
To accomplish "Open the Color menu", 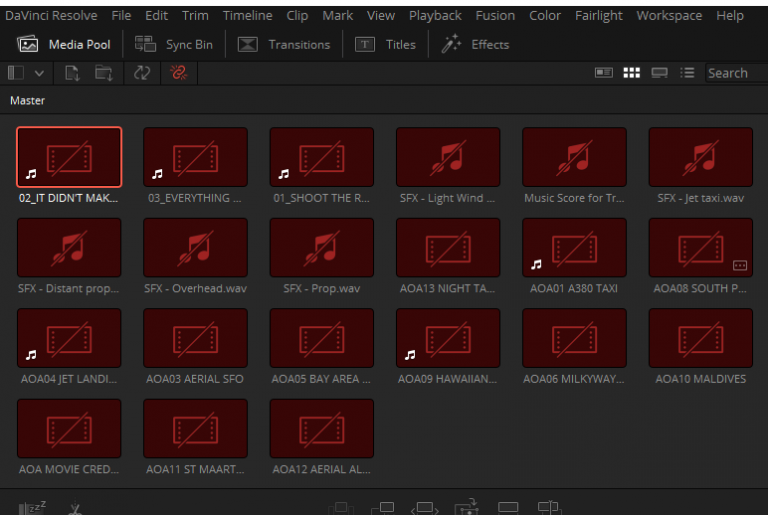I will [x=545, y=16].
